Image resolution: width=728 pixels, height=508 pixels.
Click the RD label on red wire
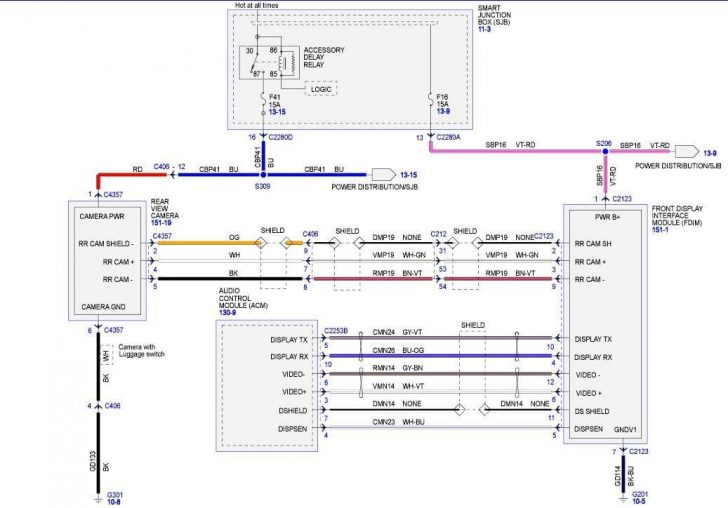(x=137, y=169)
